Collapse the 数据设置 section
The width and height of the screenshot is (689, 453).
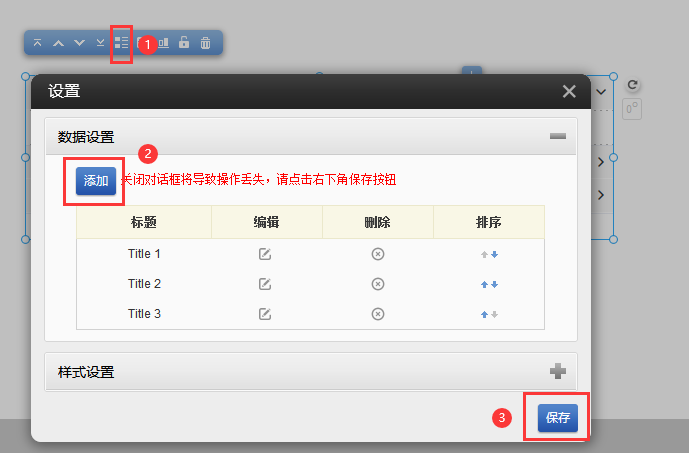coord(558,137)
